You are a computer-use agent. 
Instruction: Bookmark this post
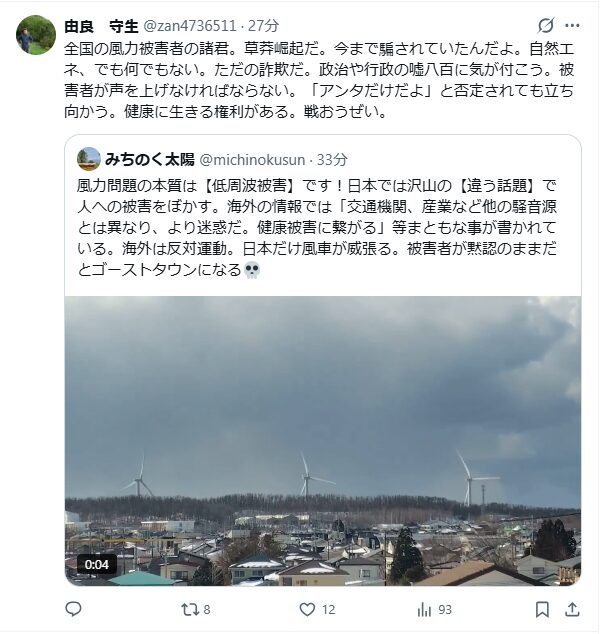pyautogui.click(x=542, y=609)
